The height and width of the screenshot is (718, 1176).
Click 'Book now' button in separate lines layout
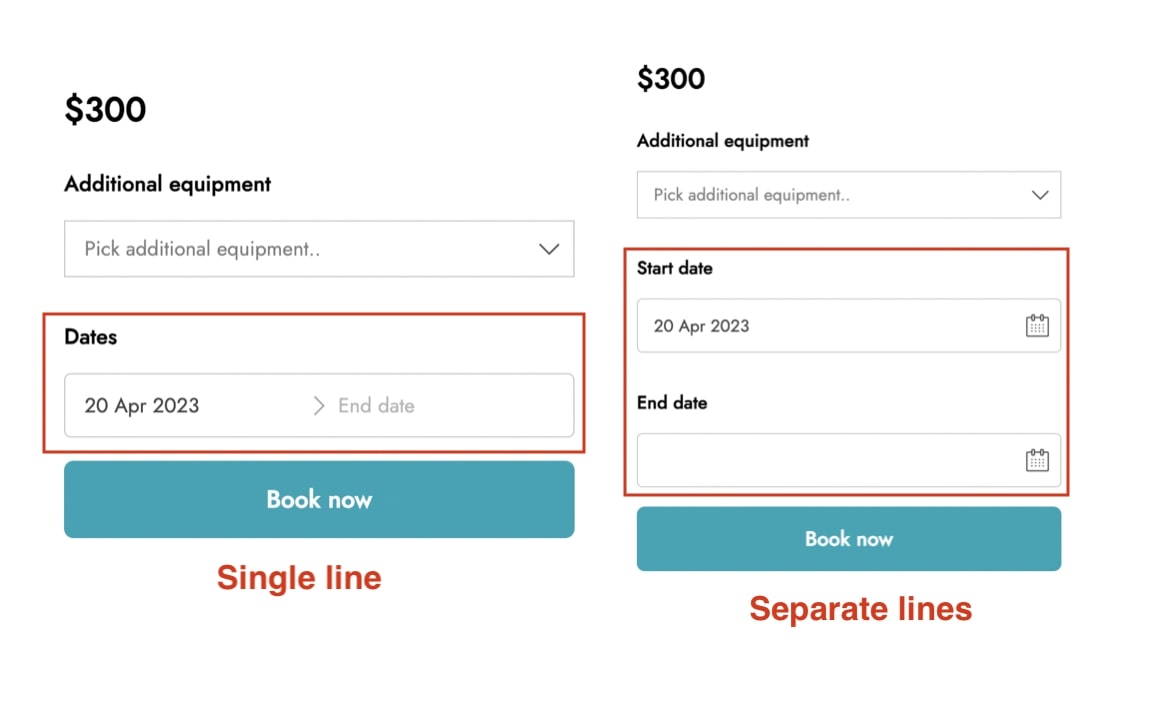coord(848,539)
